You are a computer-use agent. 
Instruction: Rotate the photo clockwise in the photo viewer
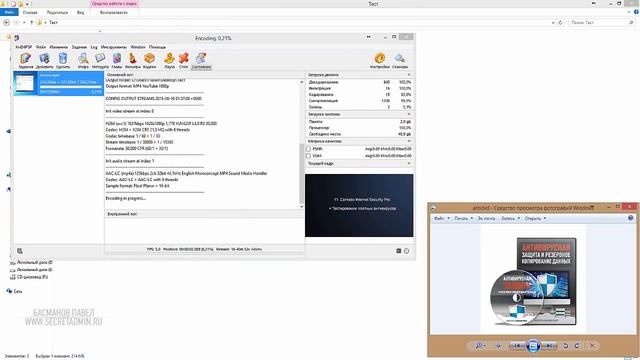pyautogui.click(x=577, y=346)
